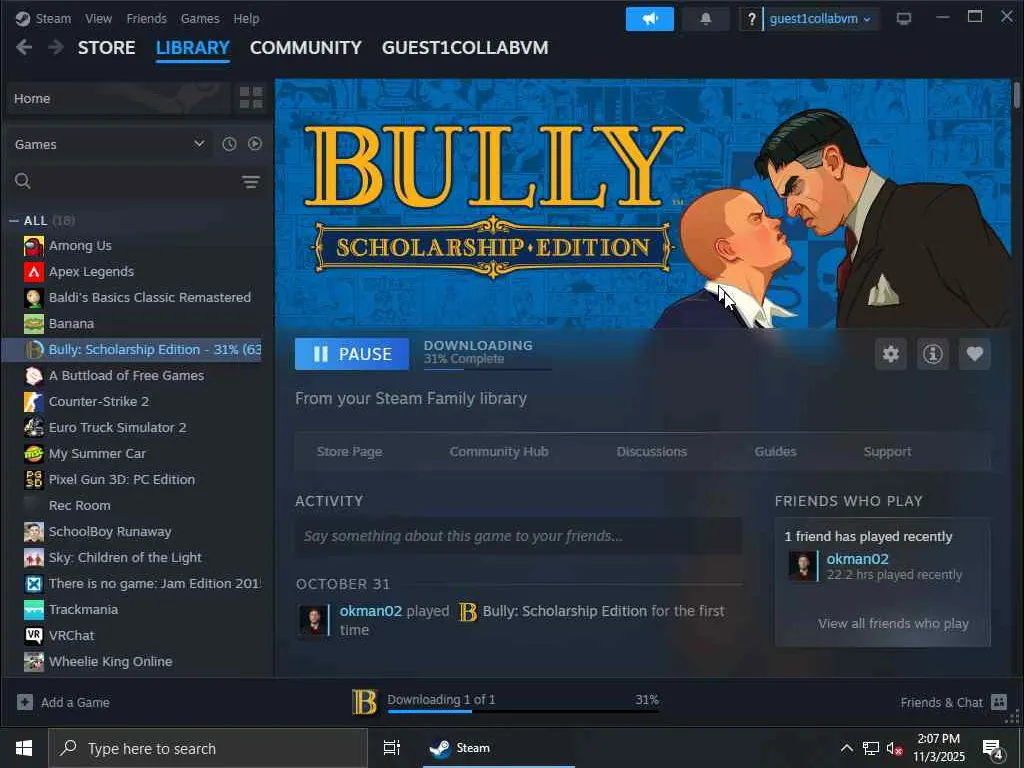Switch library to grid collections view
Screen dimensions: 1024x768
click(251, 98)
